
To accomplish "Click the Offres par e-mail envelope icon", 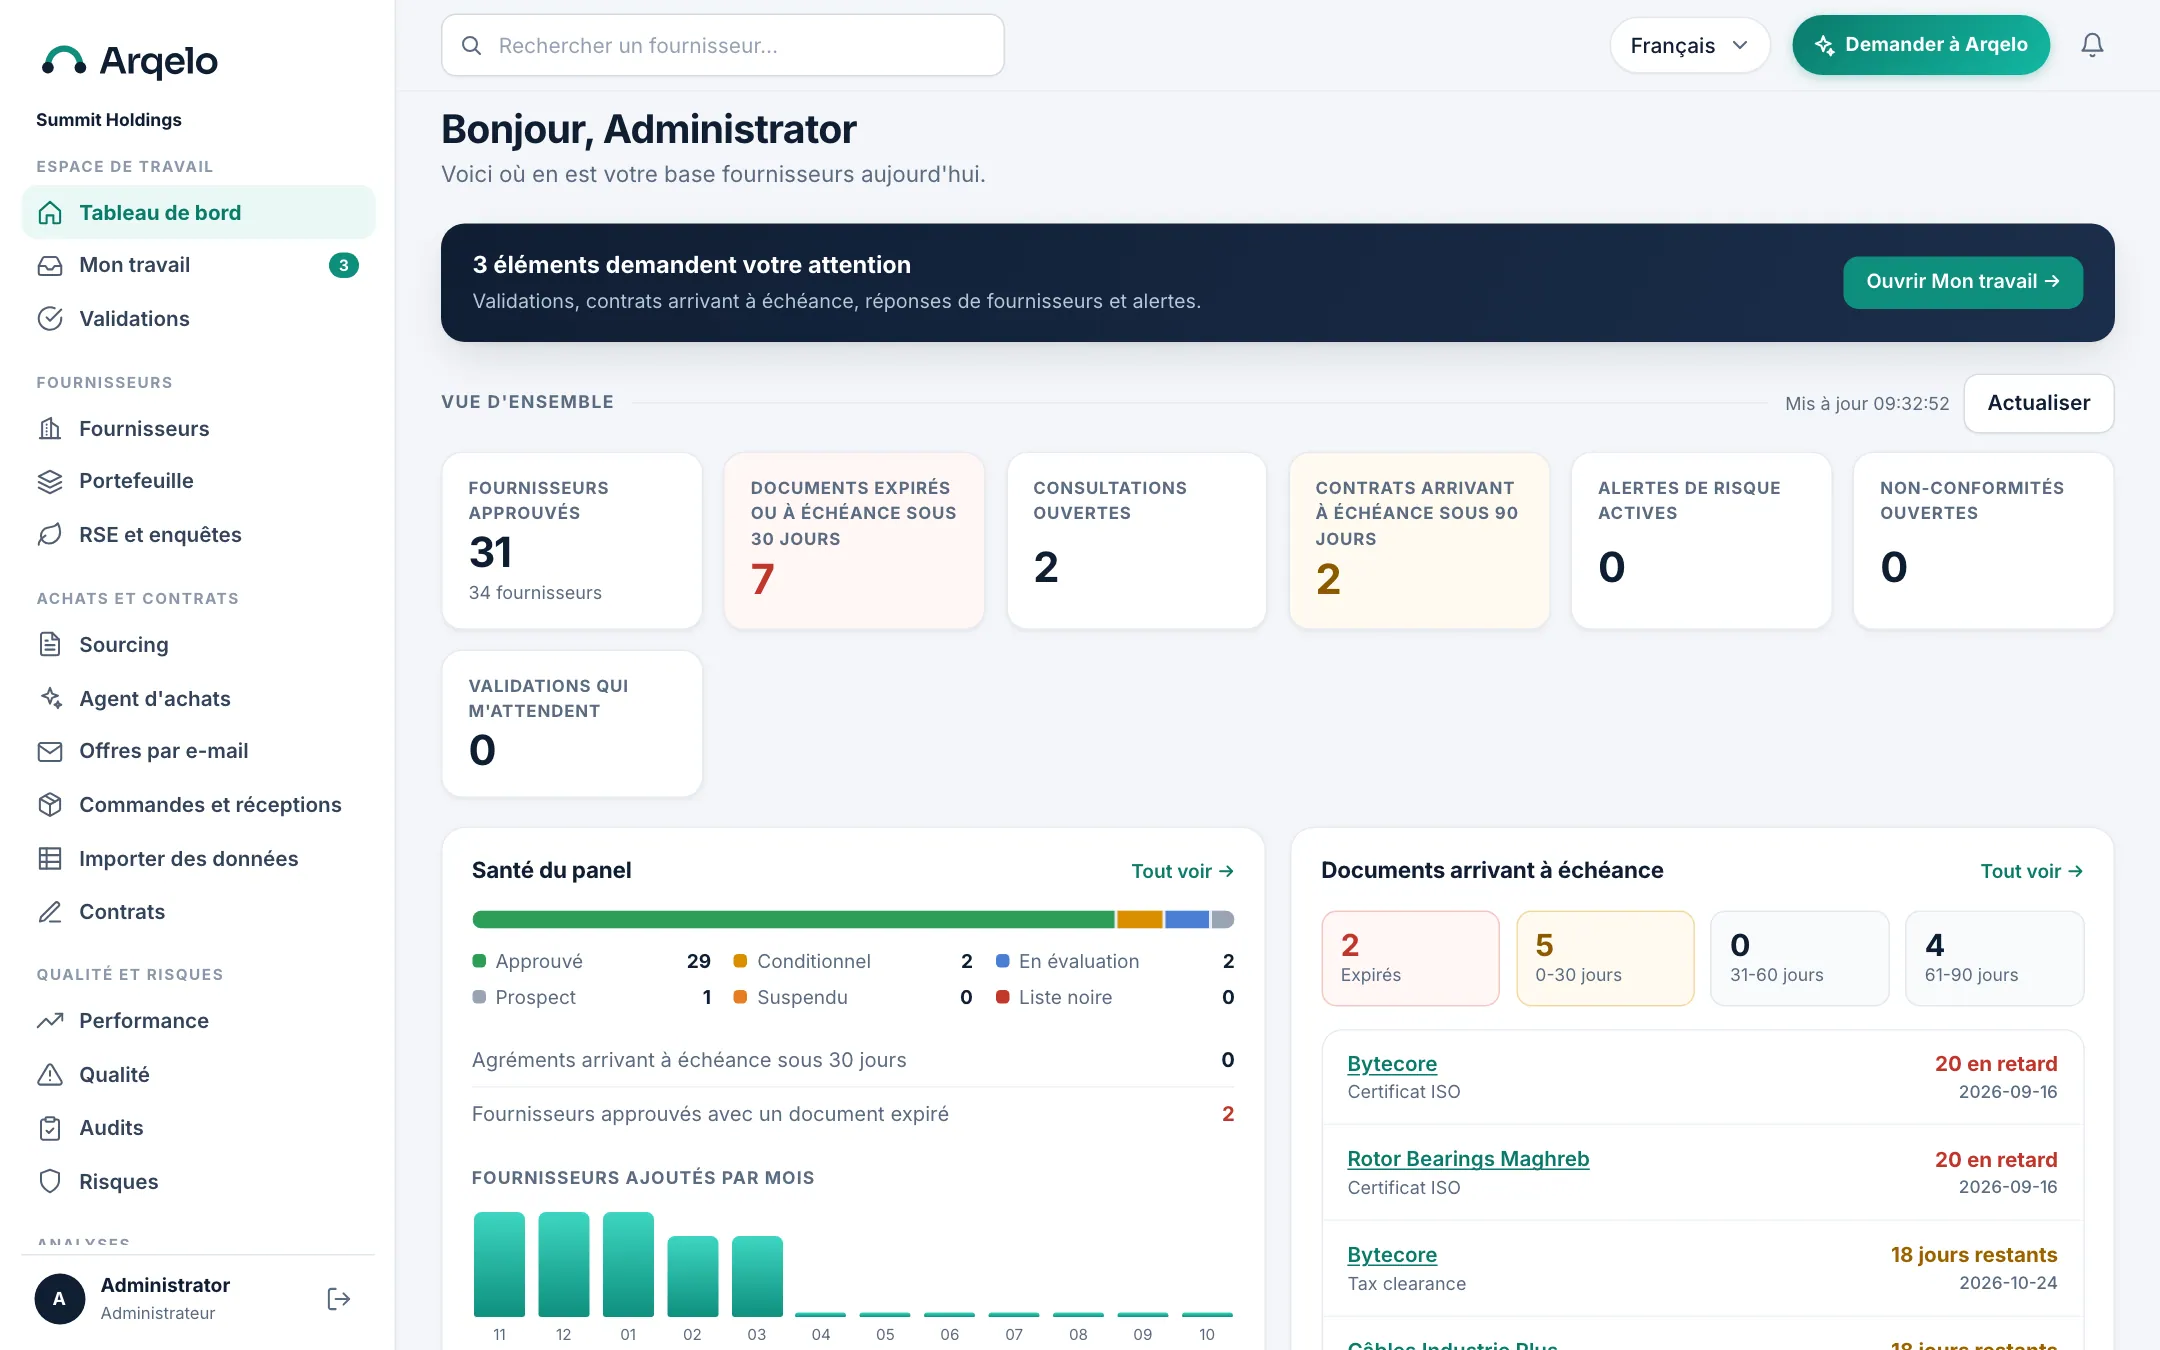I will pos(50,751).
